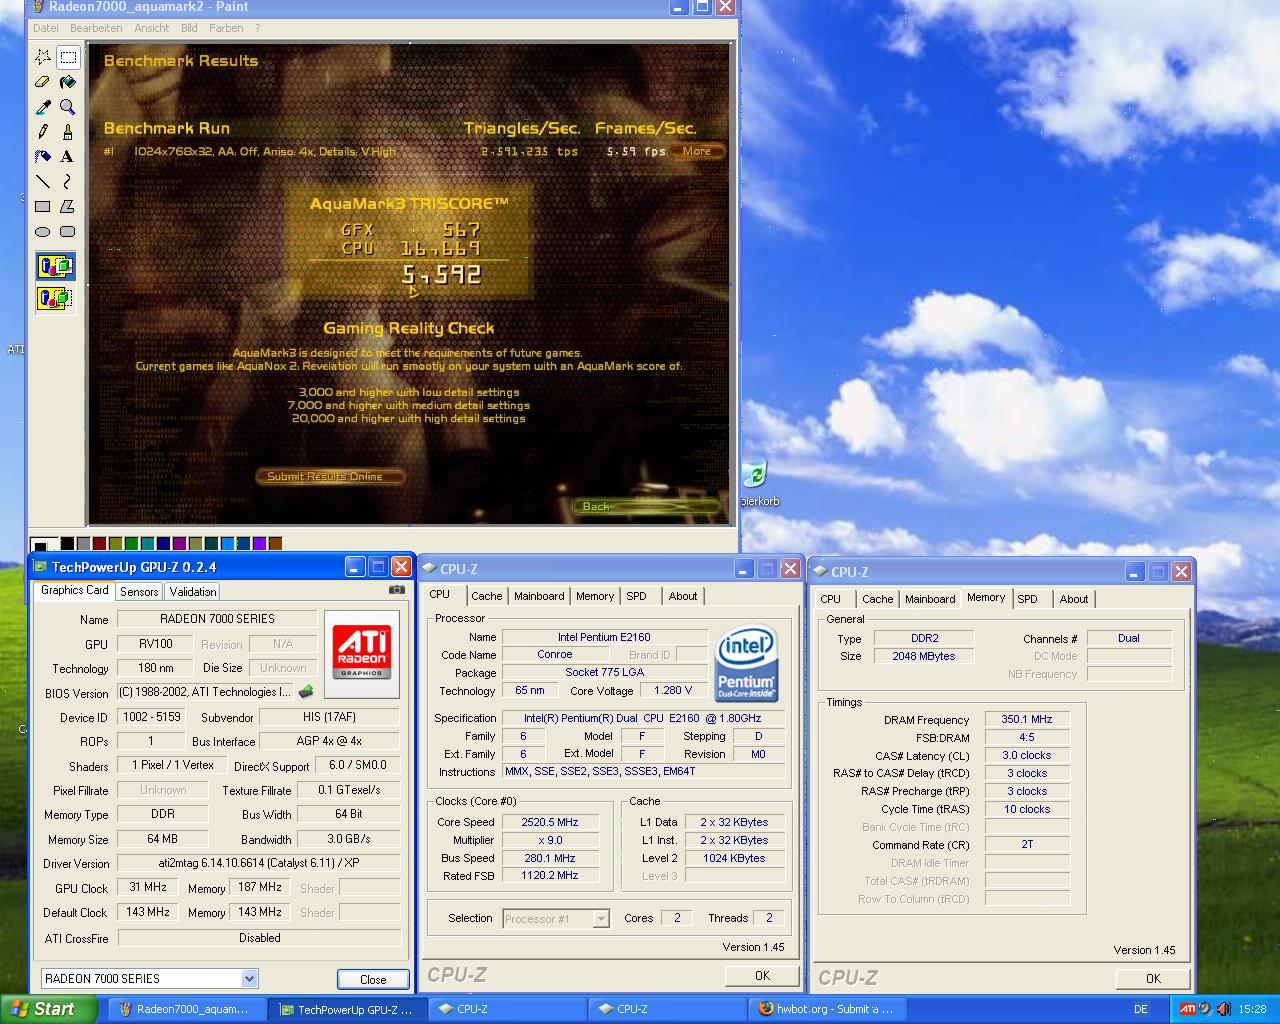Switch to the Validation tab in GPU-Z
Screen dimensions: 1280x1024
click(x=193, y=591)
